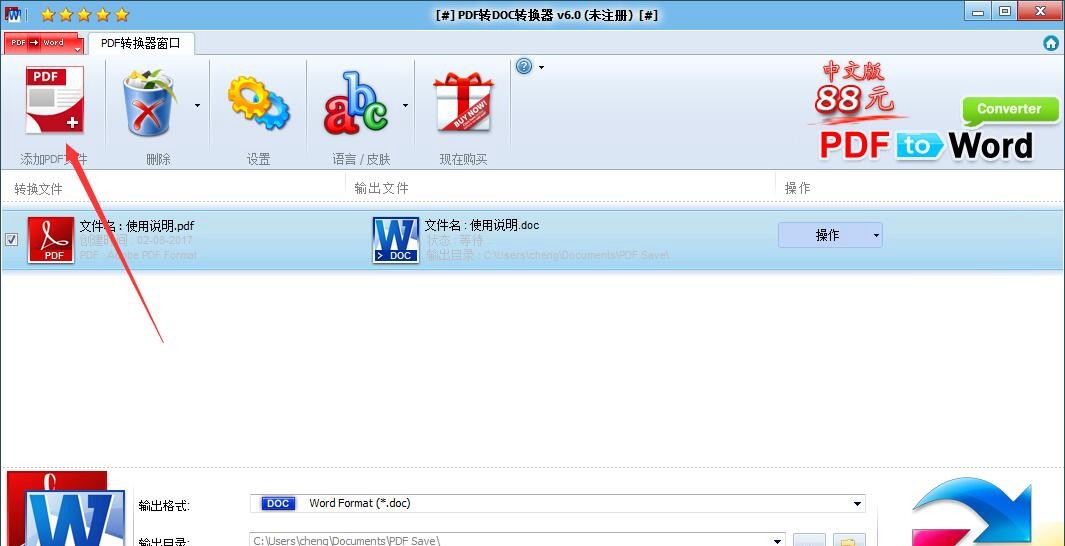Click the 输出格式 label
Image resolution: width=1065 pixels, height=546 pixels.
164,506
